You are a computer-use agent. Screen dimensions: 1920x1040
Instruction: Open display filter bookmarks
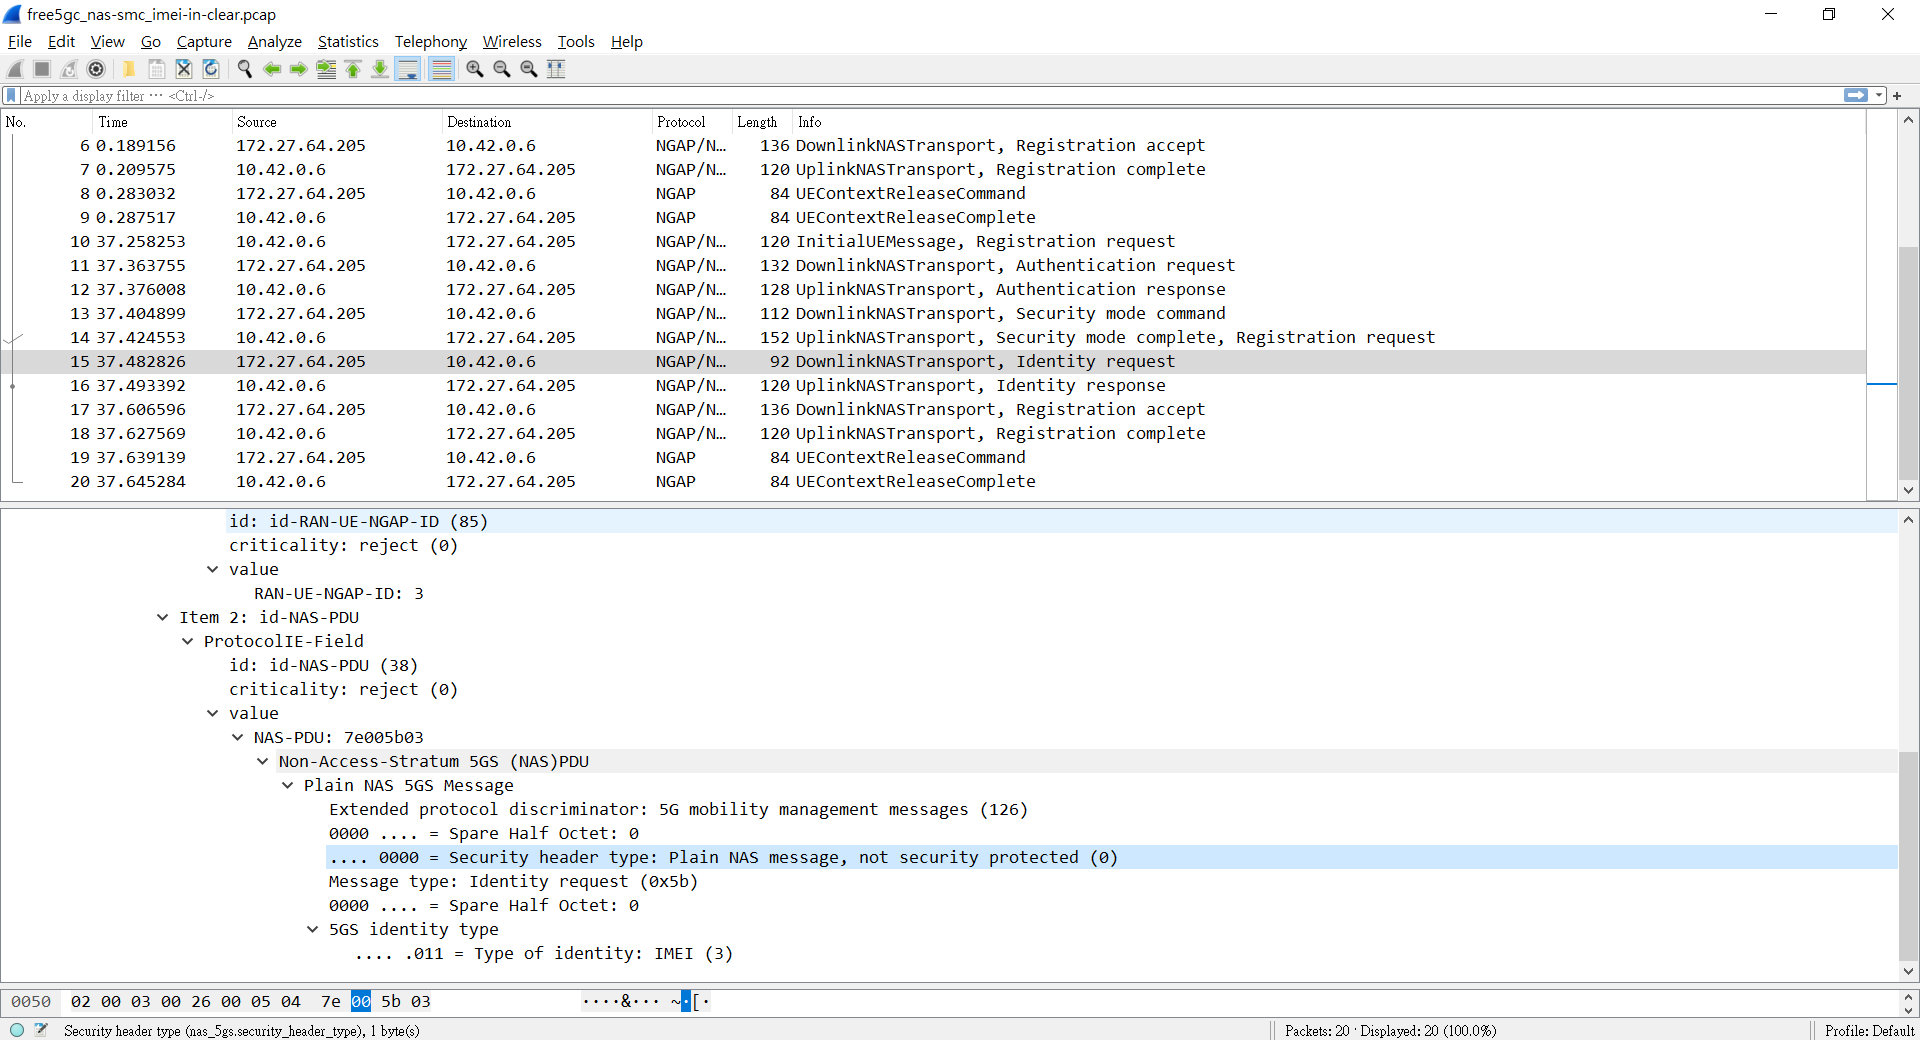point(11,96)
